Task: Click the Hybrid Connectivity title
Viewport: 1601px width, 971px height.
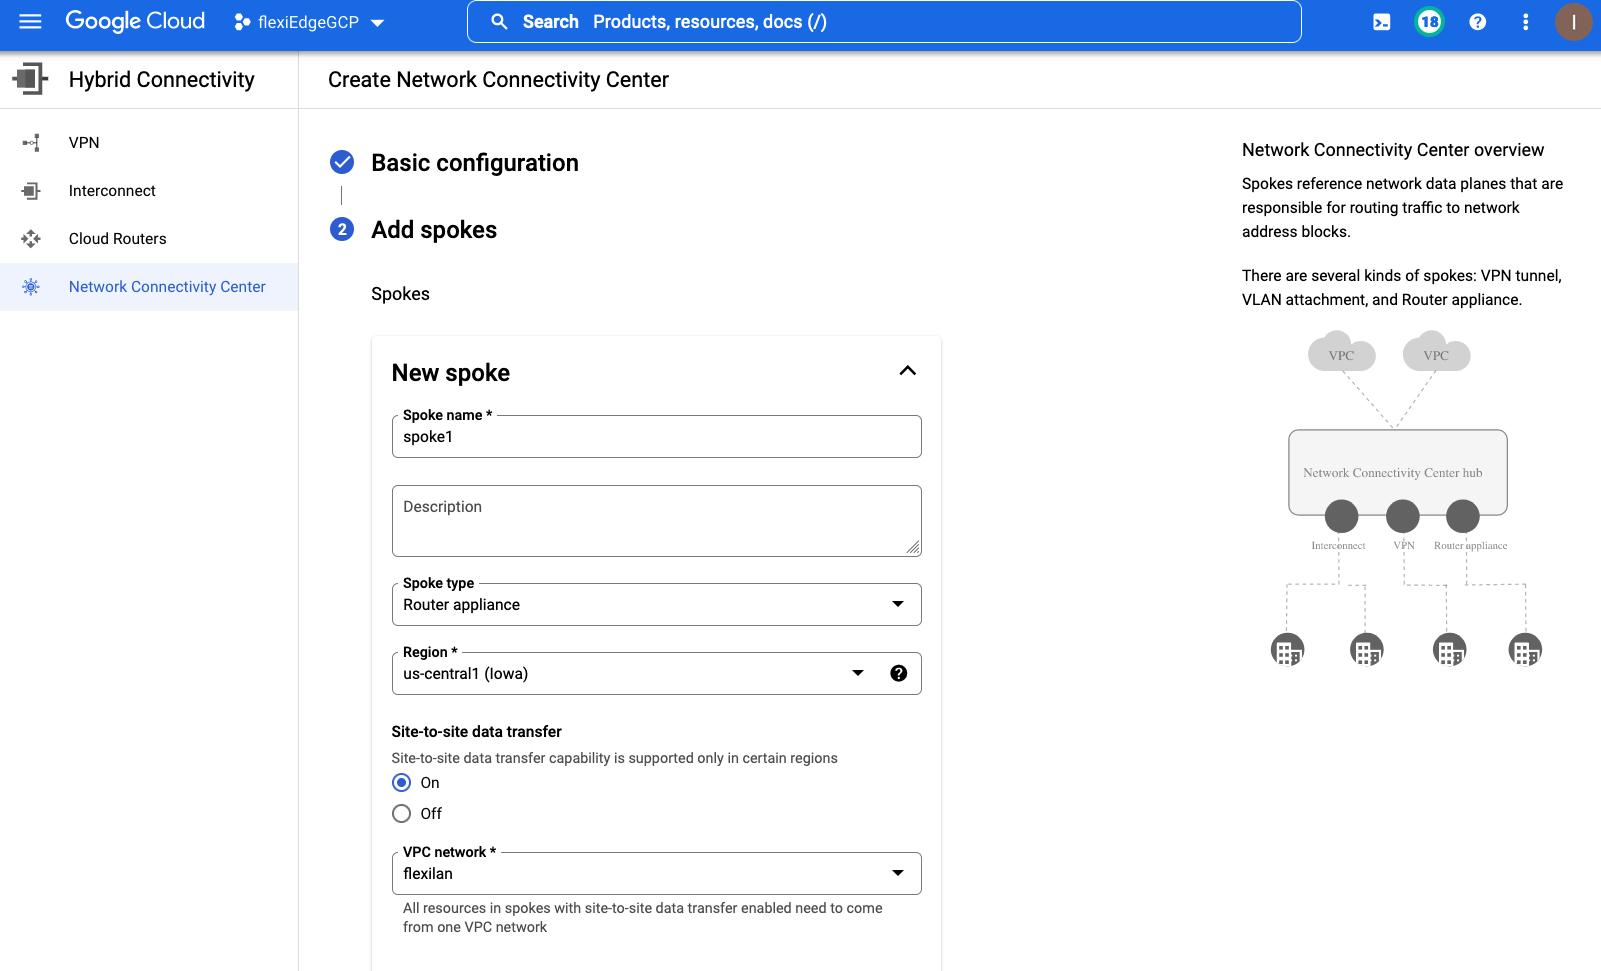Action: [162, 80]
